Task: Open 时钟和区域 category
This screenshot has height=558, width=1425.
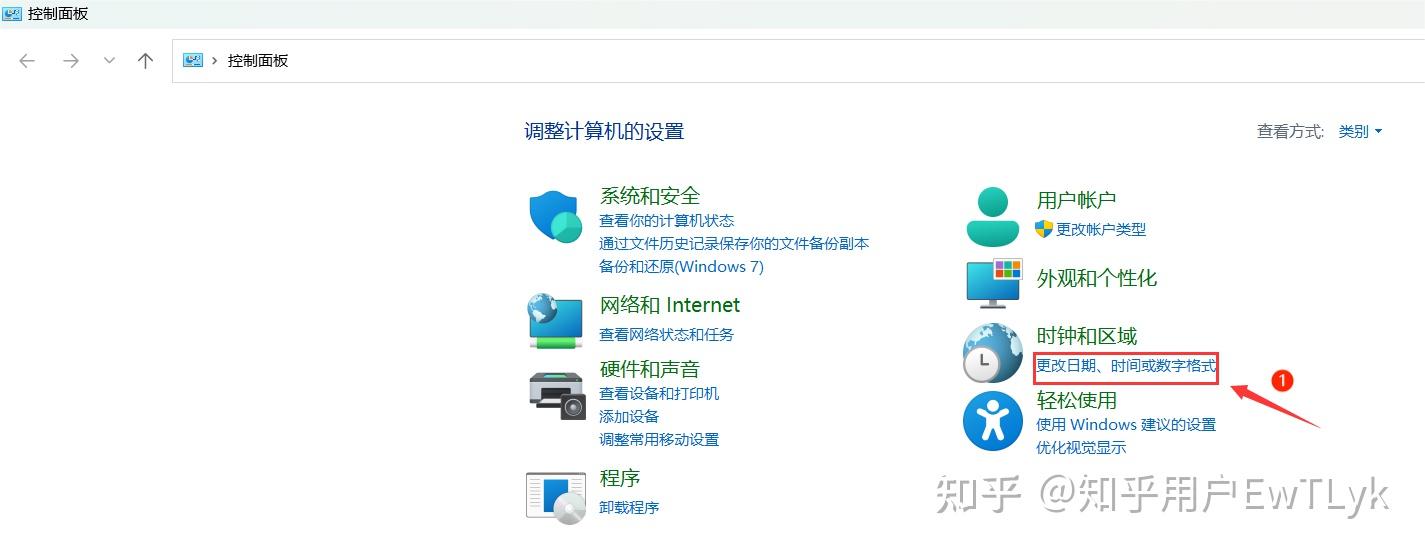Action: point(1087,336)
